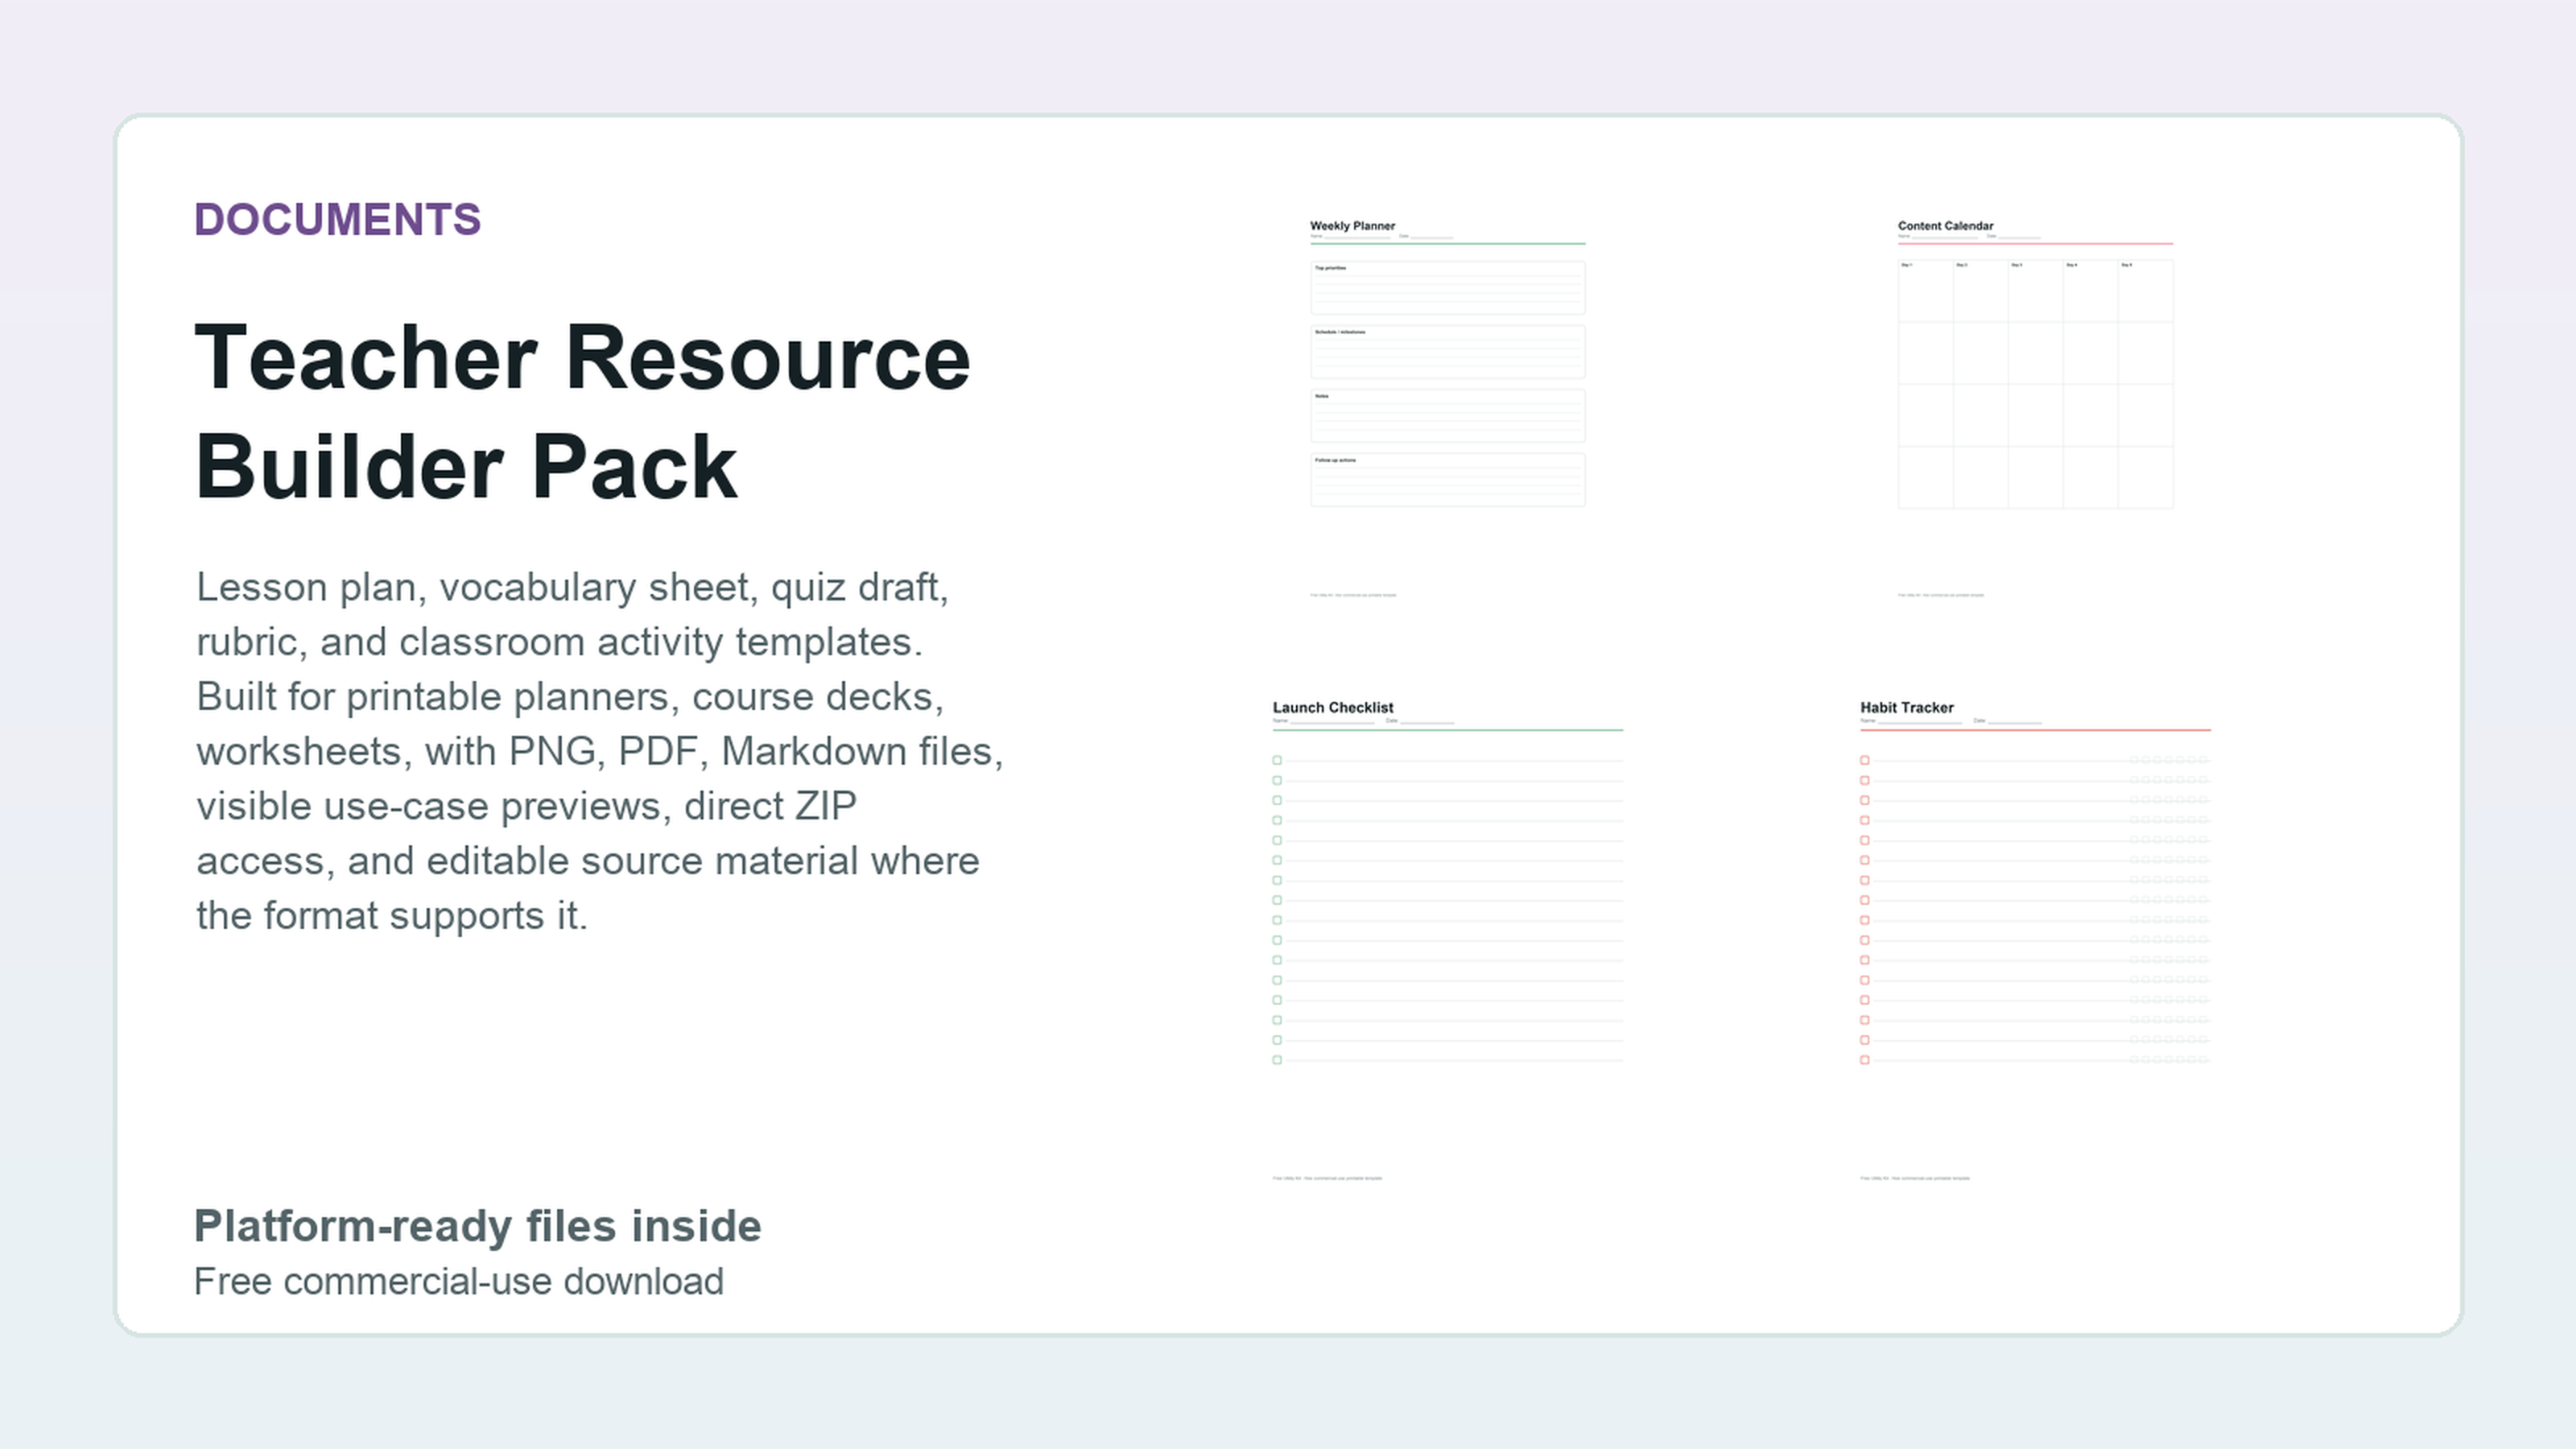Click the pack description paragraph

click(599, 751)
